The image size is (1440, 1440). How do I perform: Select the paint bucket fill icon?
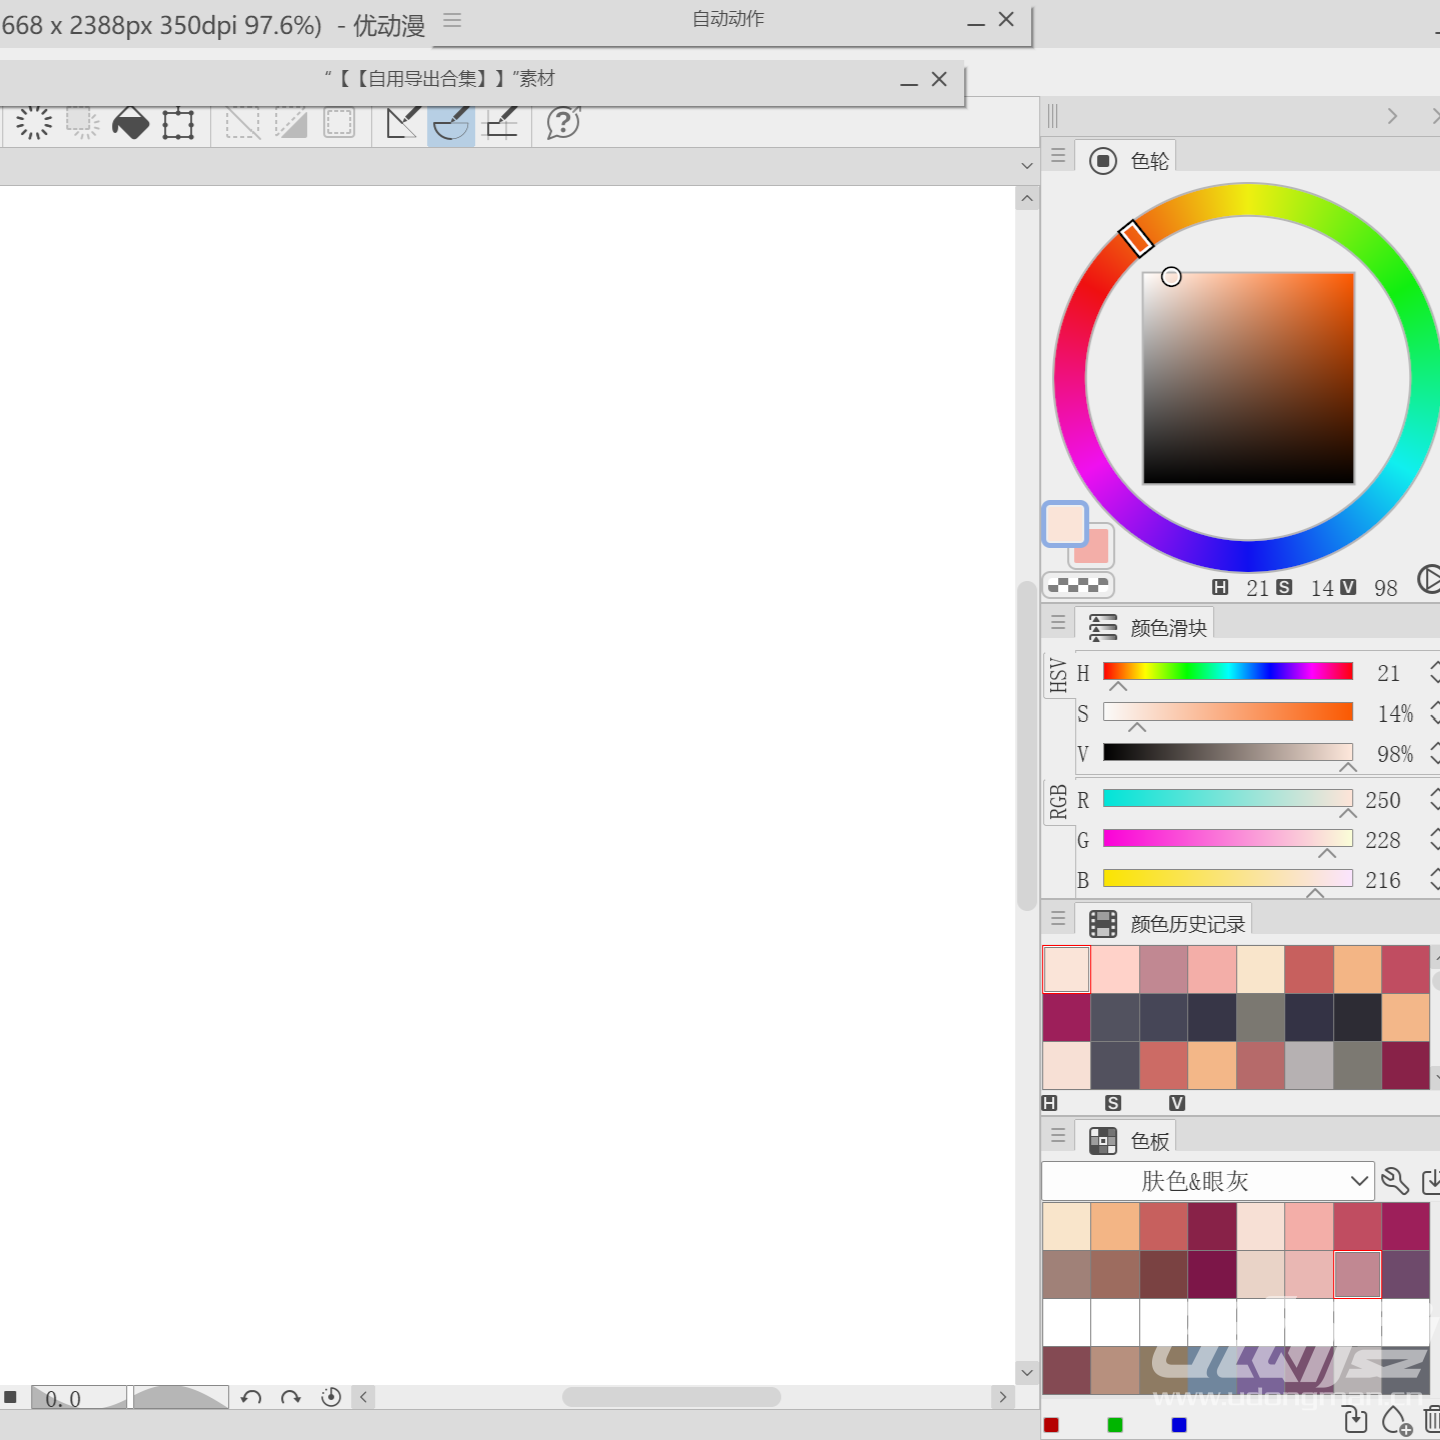[x=130, y=123]
